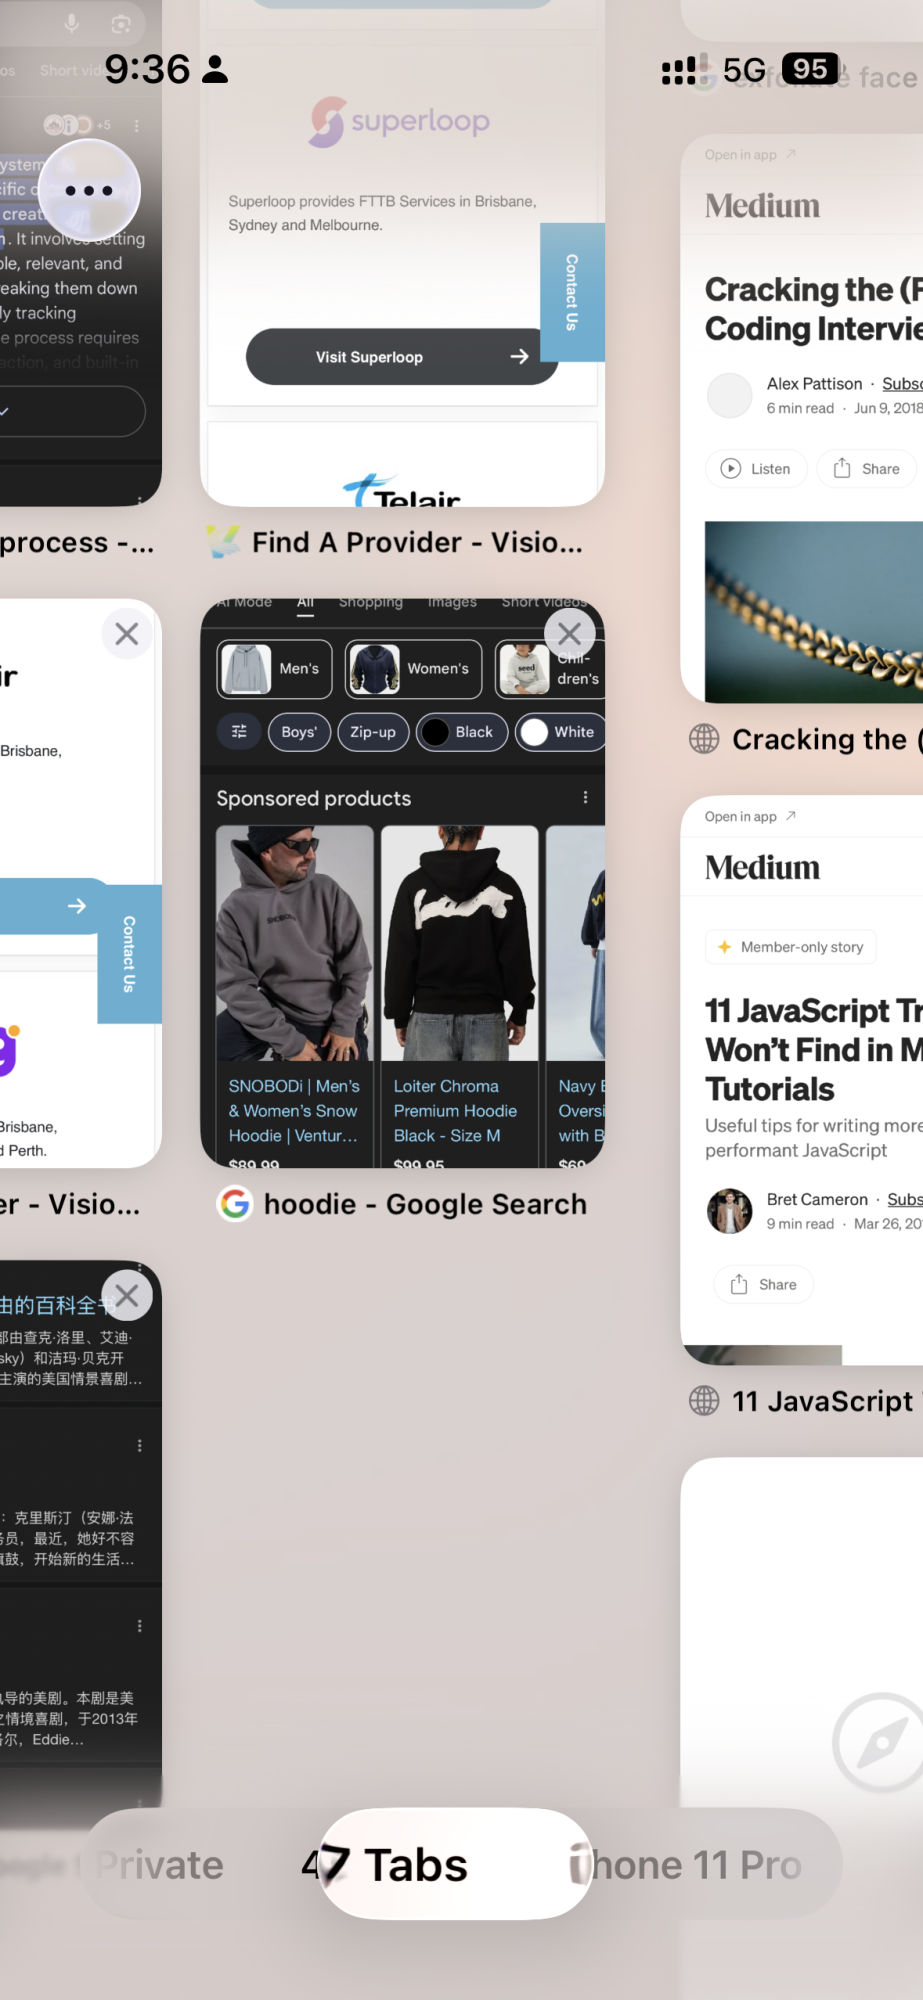
Task: Close the Find A Provider tab card
Action: (127, 633)
